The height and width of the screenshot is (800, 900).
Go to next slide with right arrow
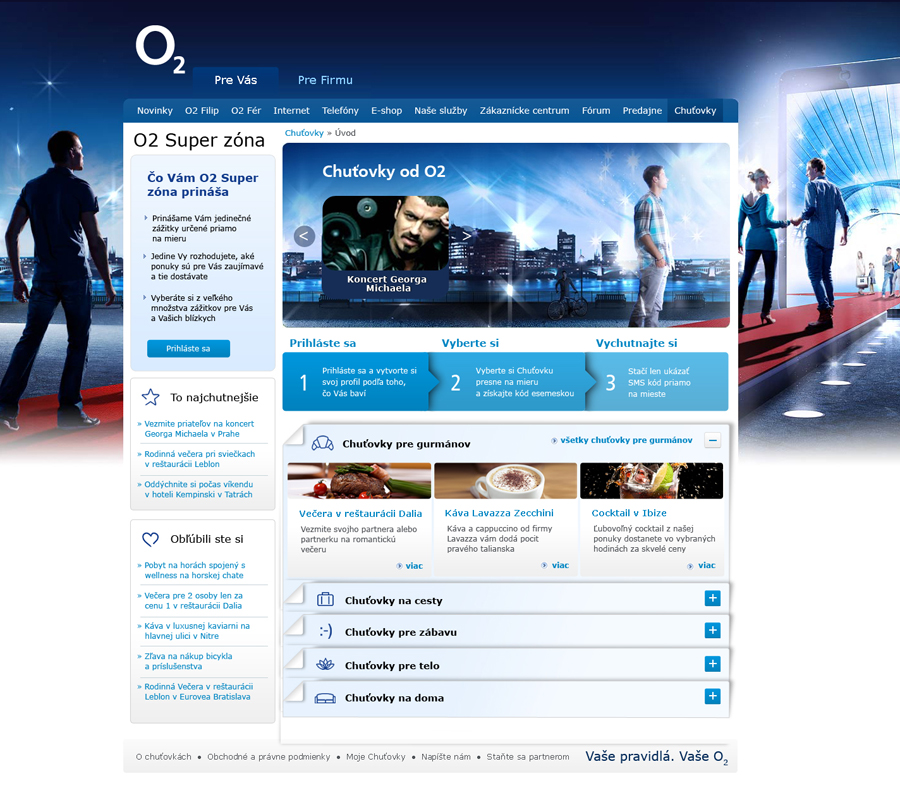[467, 236]
